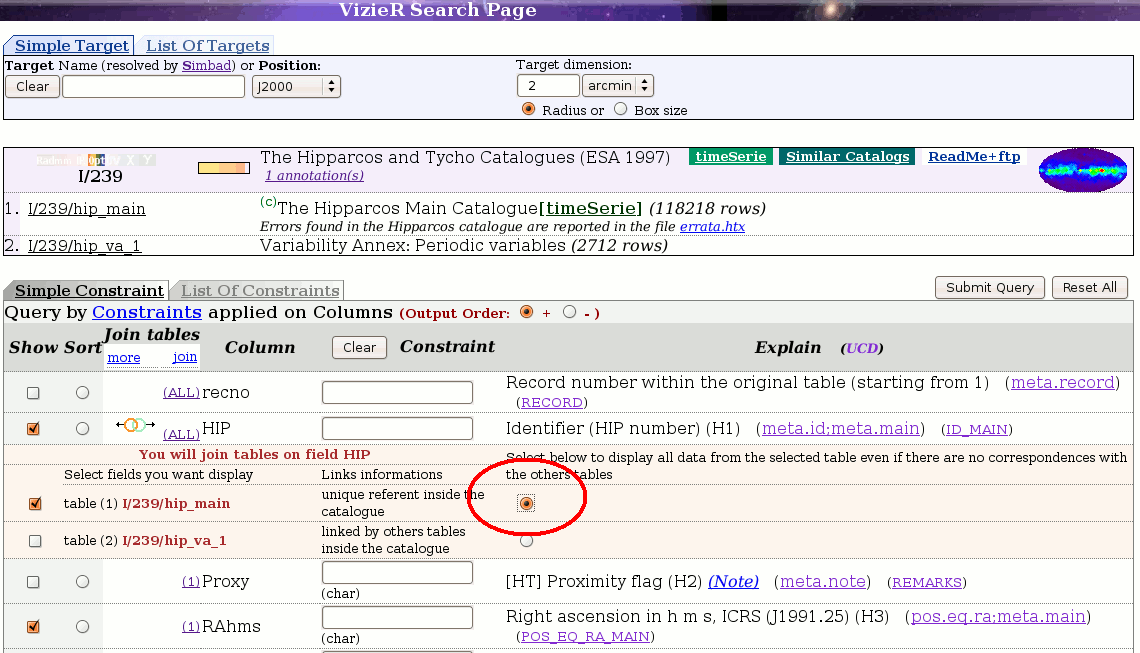Select sort radio button for HIP
Screen dimensions: 1140x653
(x=83, y=429)
